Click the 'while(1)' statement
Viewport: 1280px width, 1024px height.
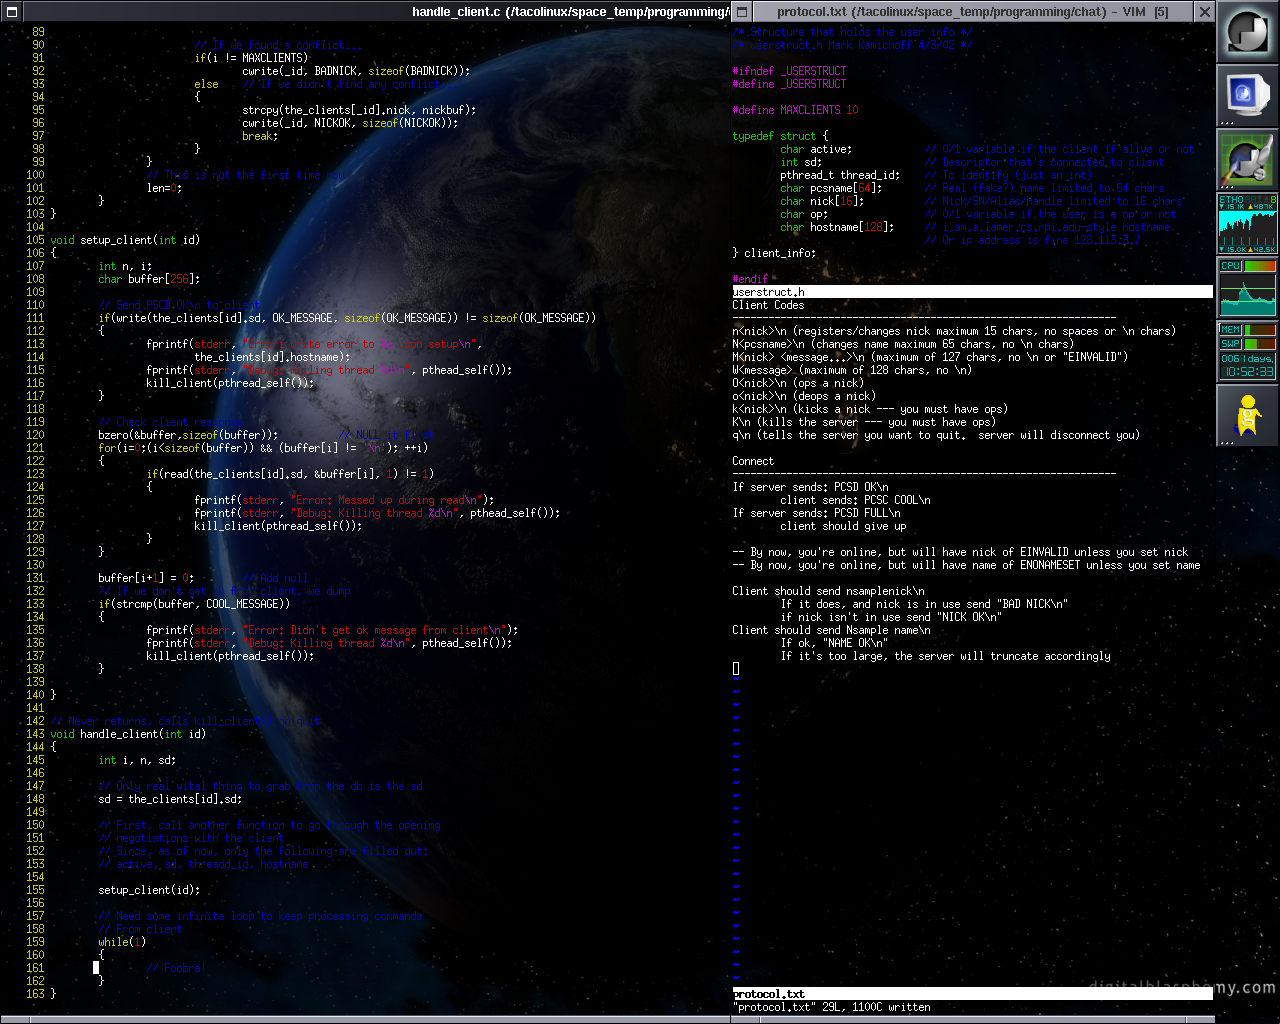(122, 942)
